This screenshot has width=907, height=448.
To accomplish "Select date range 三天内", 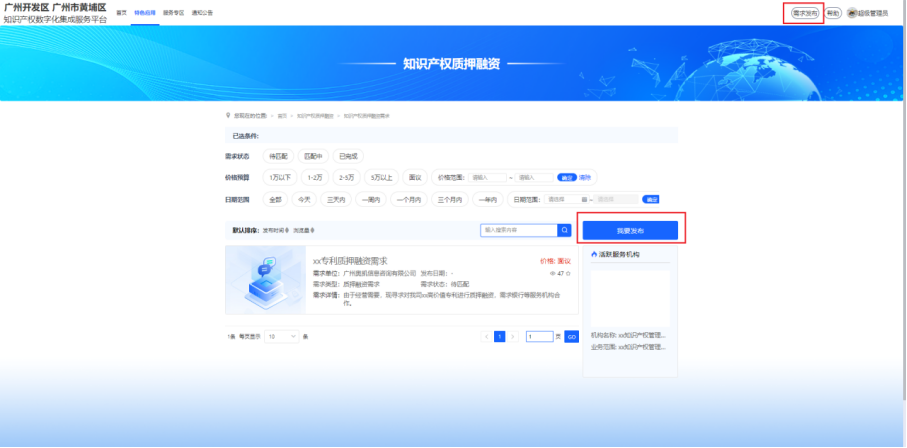I will tap(336, 200).
